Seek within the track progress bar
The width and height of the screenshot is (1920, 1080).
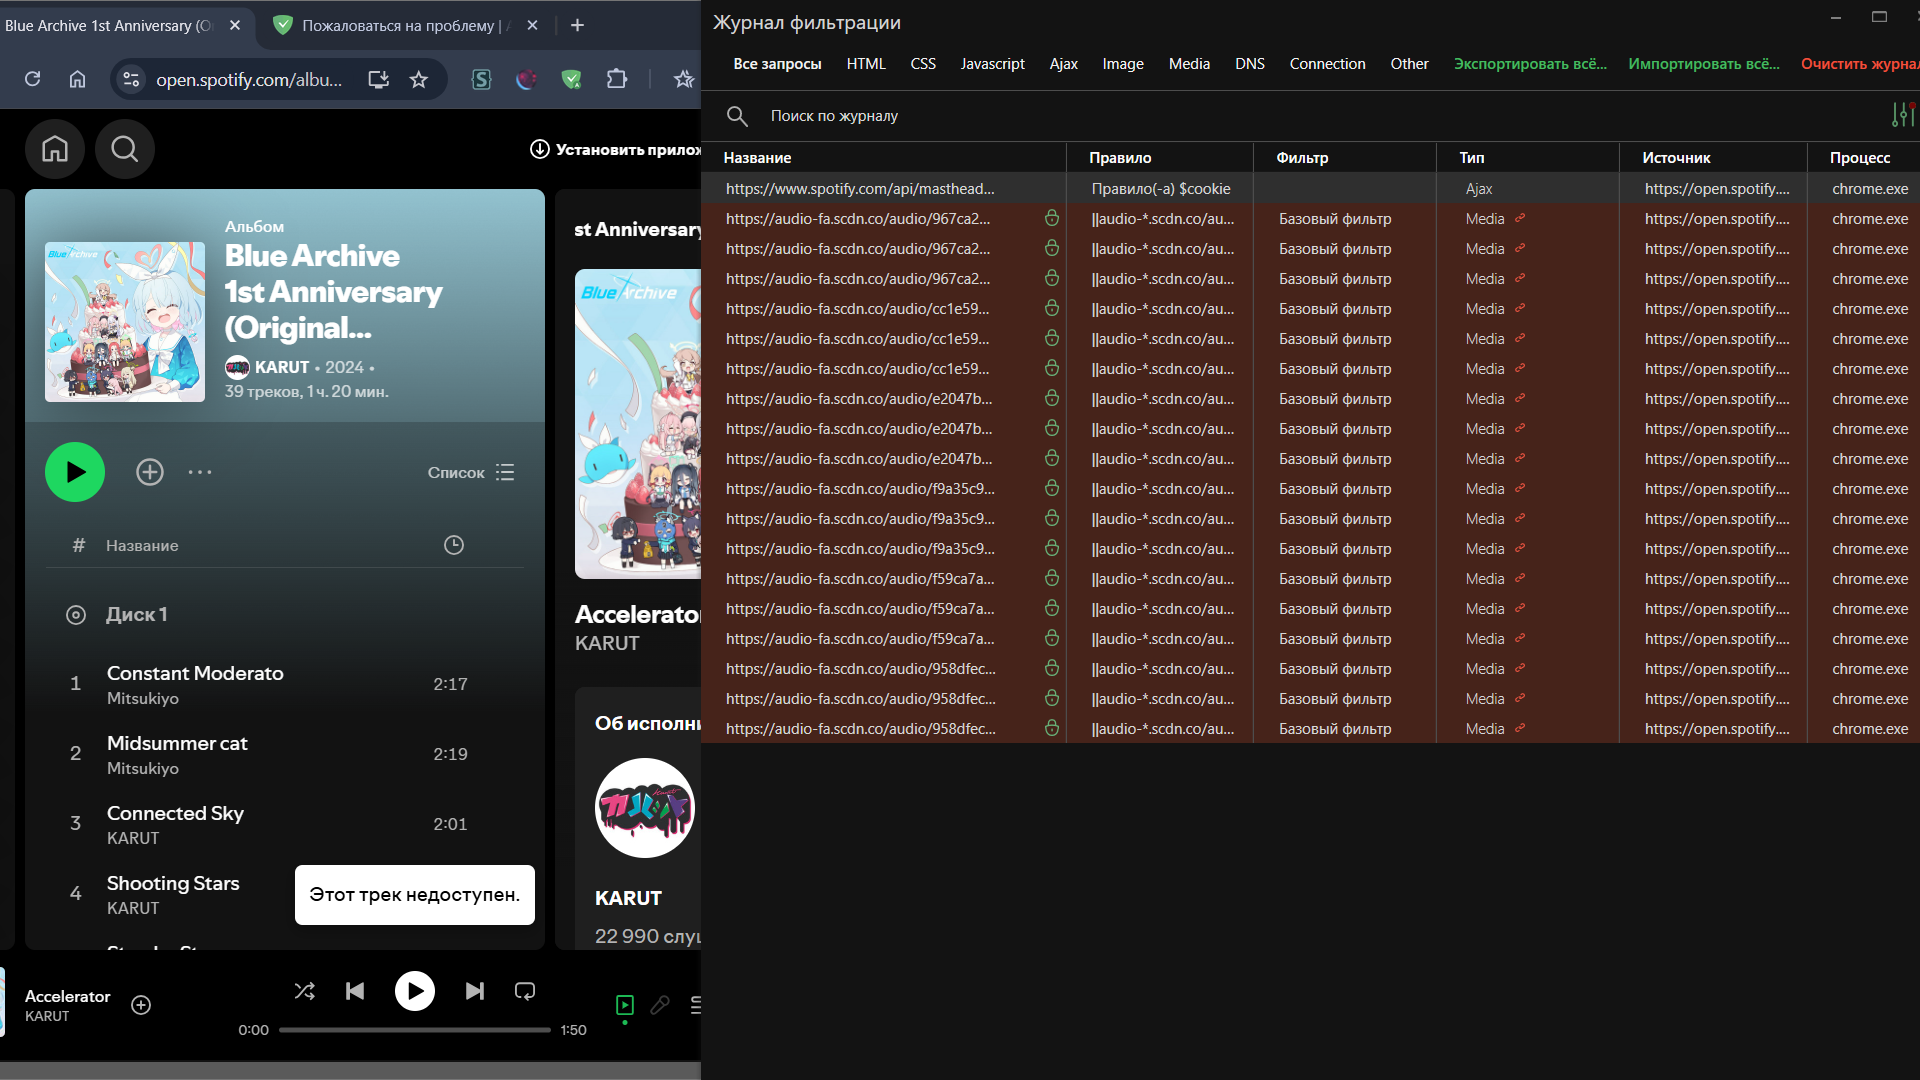pyautogui.click(x=415, y=1029)
